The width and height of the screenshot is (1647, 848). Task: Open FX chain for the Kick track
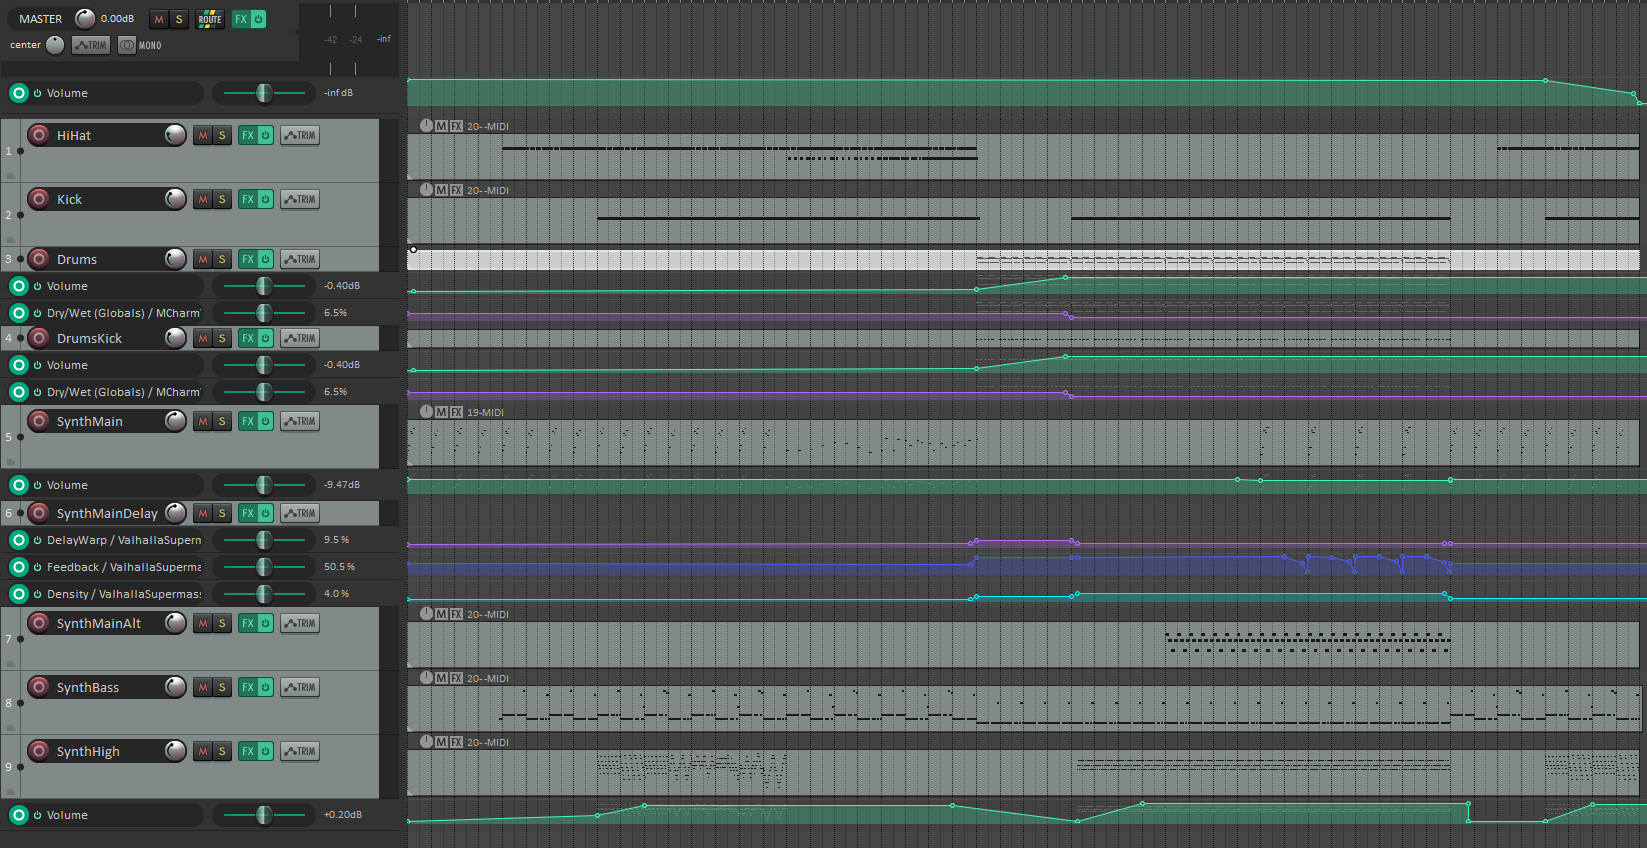point(248,199)
